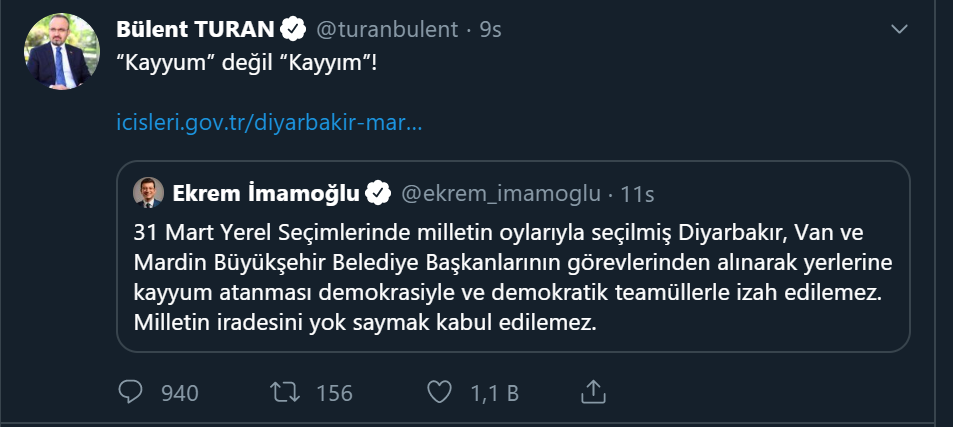Screen dimensions: 953x427
Task: Click Bülent TURAN's verified badge
Action: tap(294, 30)
